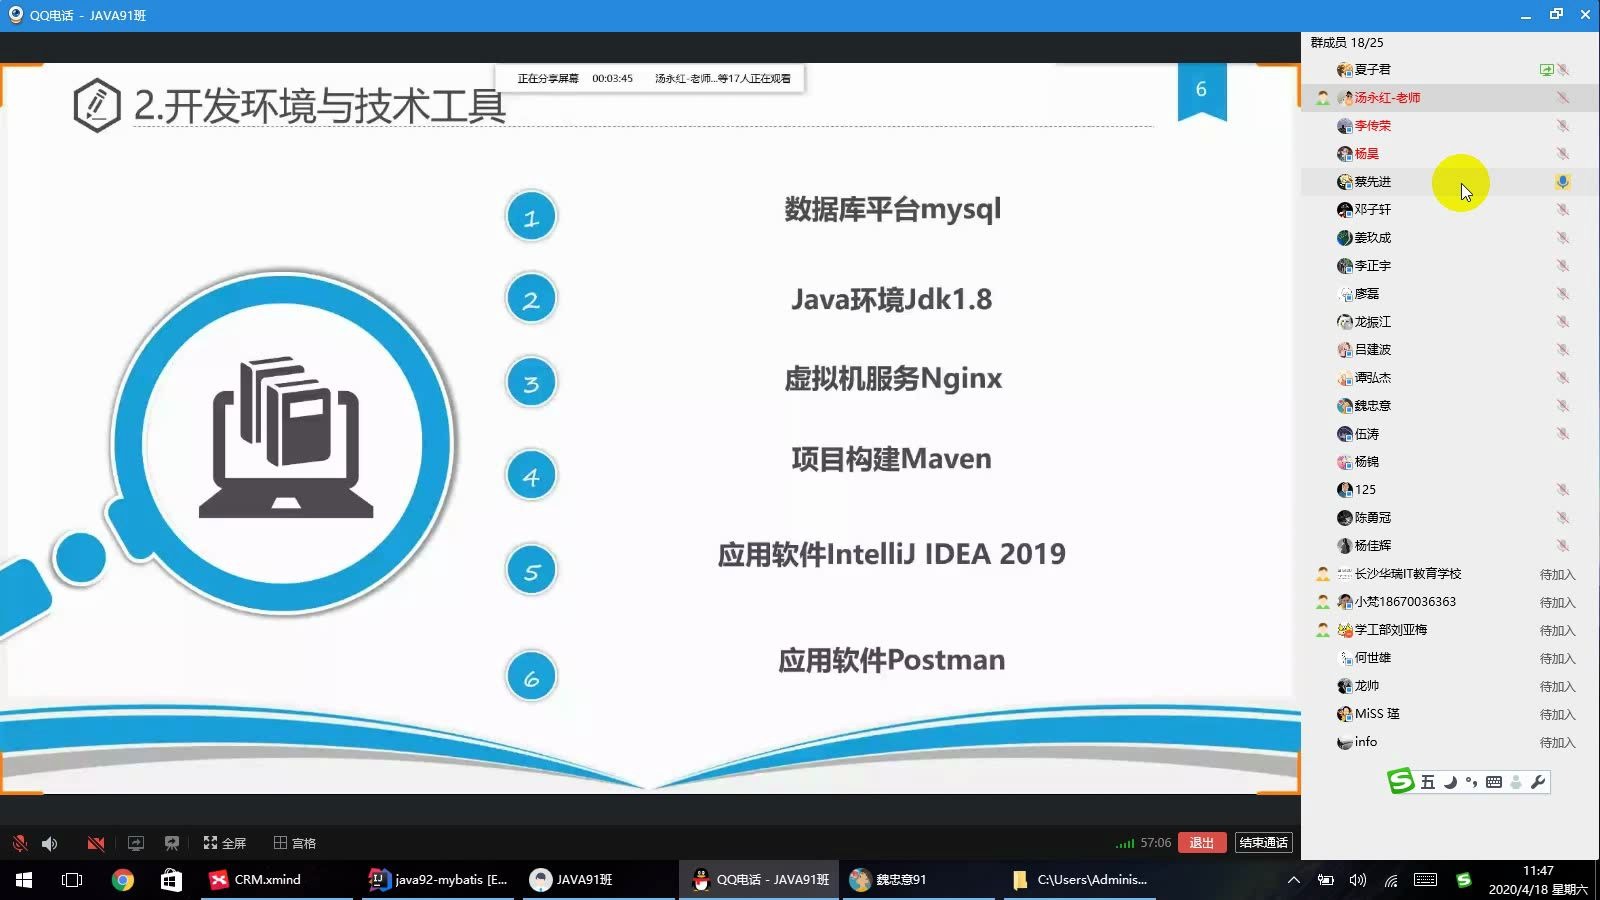
Task: Launch Google Chrome from taskbar
Action: [122, 880]
